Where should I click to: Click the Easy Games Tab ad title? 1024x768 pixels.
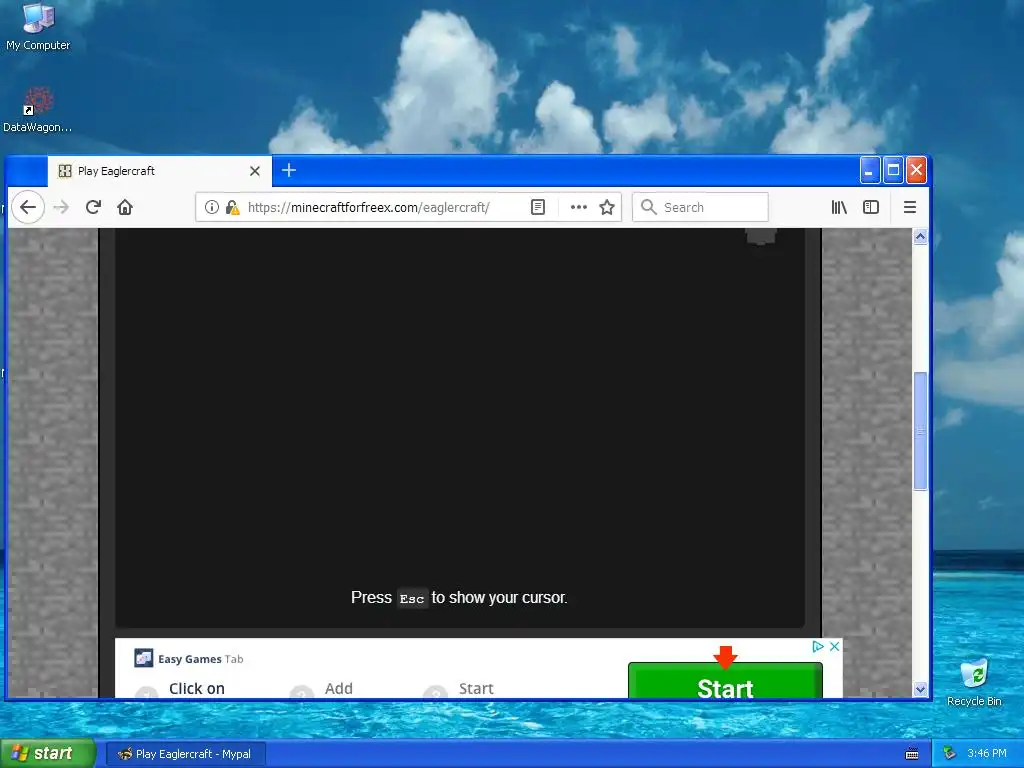[x=200, y=659]
